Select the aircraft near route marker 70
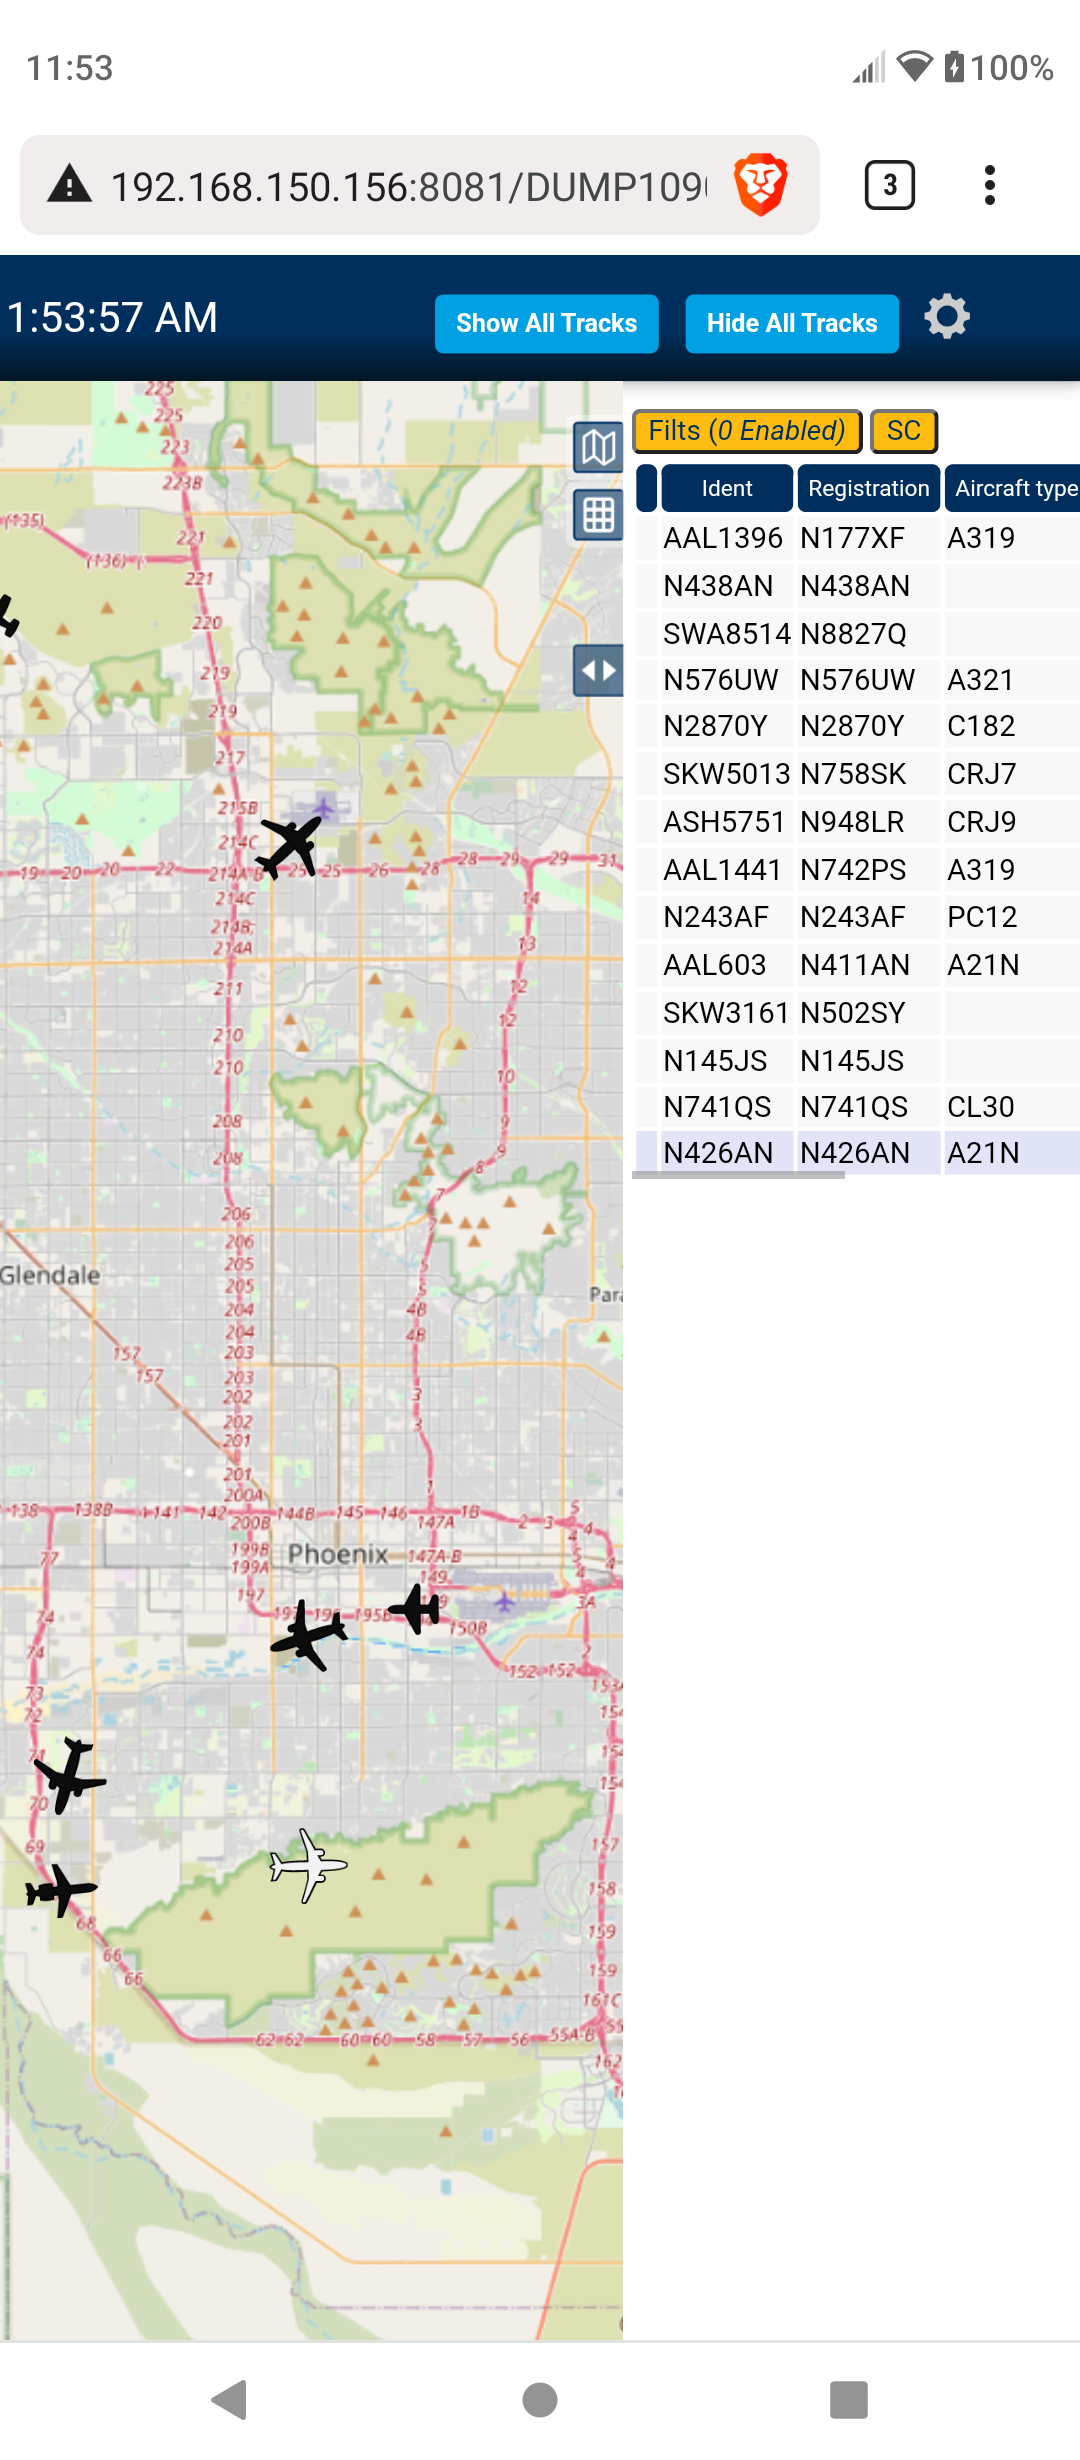 coord(68,1775)
